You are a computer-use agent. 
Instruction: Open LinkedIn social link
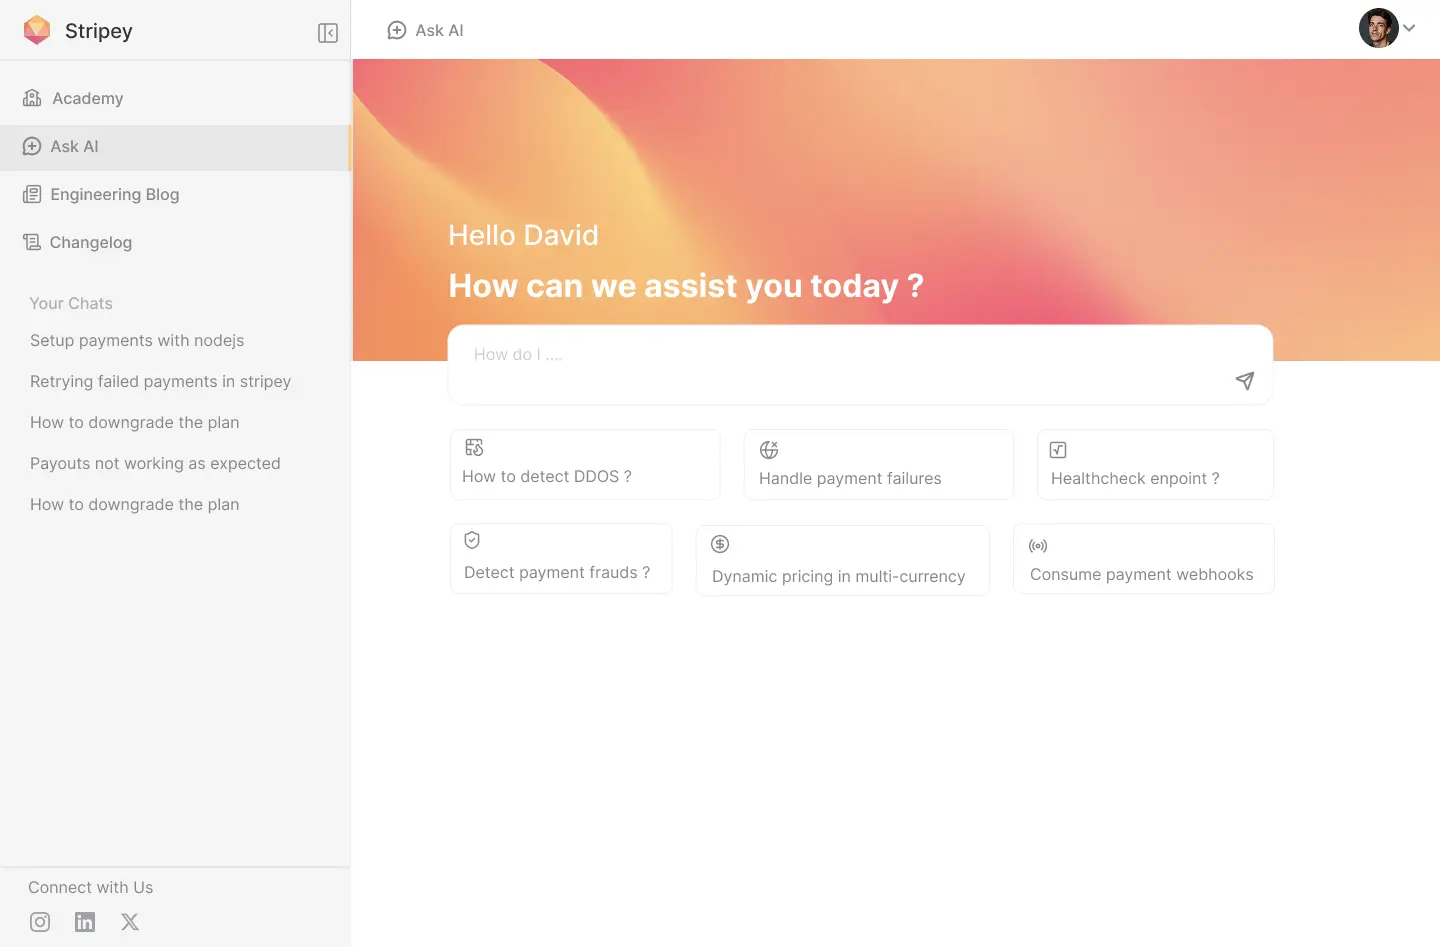[85, 922]
